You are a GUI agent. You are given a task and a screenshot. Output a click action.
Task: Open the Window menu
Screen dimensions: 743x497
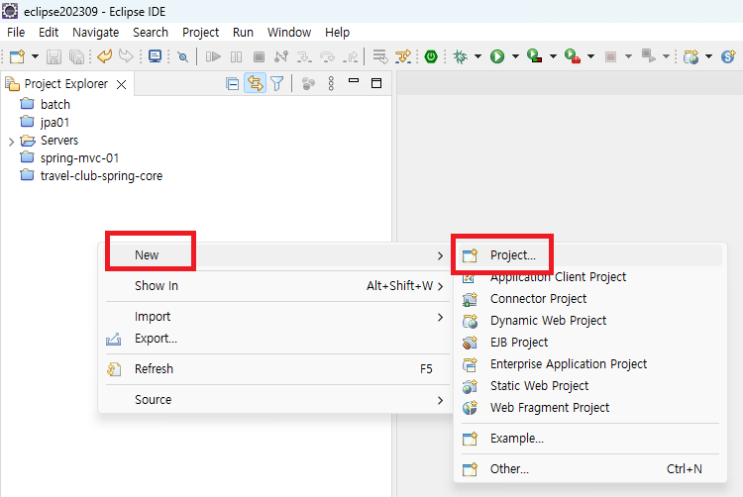click(x=289, y=32)
